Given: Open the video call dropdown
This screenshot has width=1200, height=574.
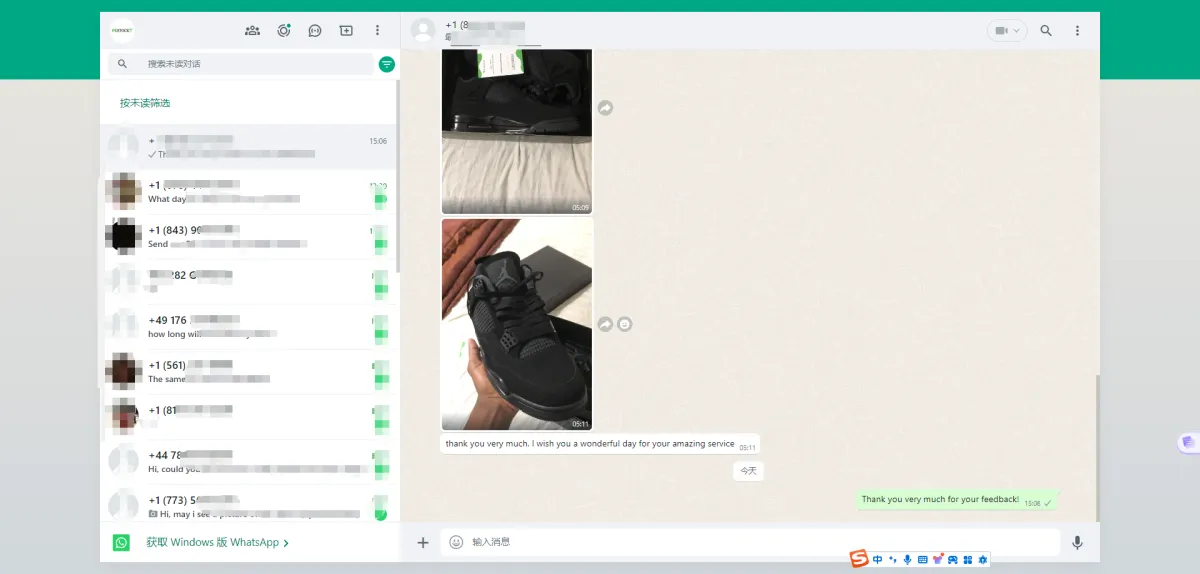Looking at the screenshot, I should [1007, 31].
